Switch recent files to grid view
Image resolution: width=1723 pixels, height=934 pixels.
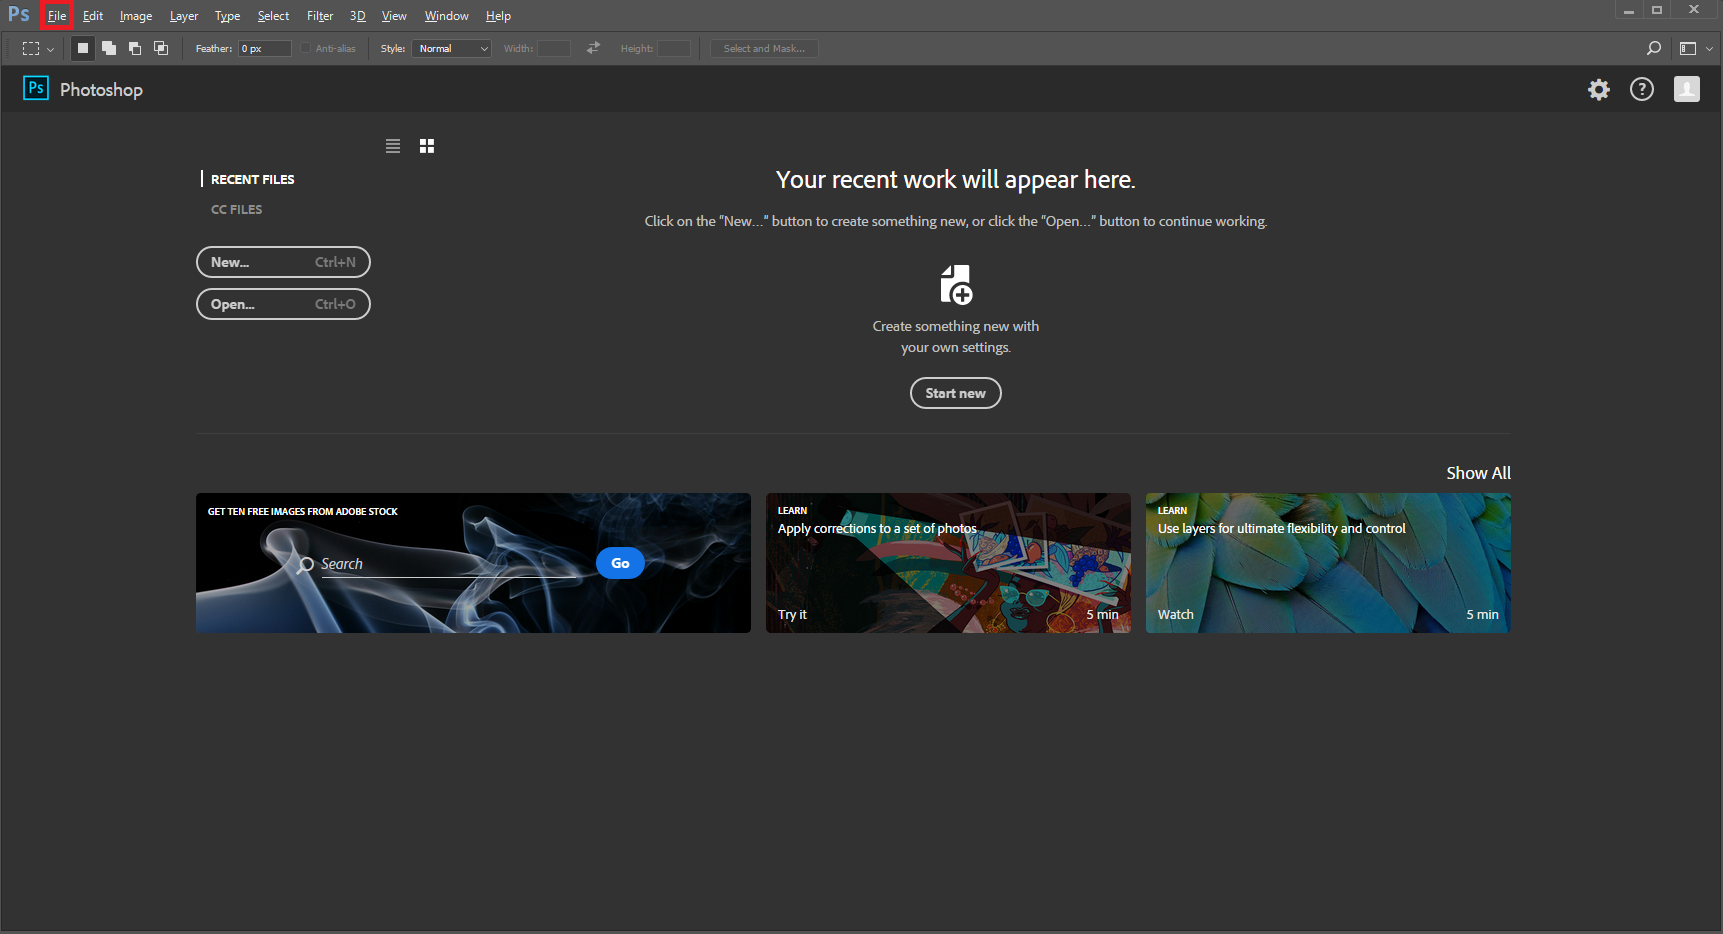[x=427, y=146]
